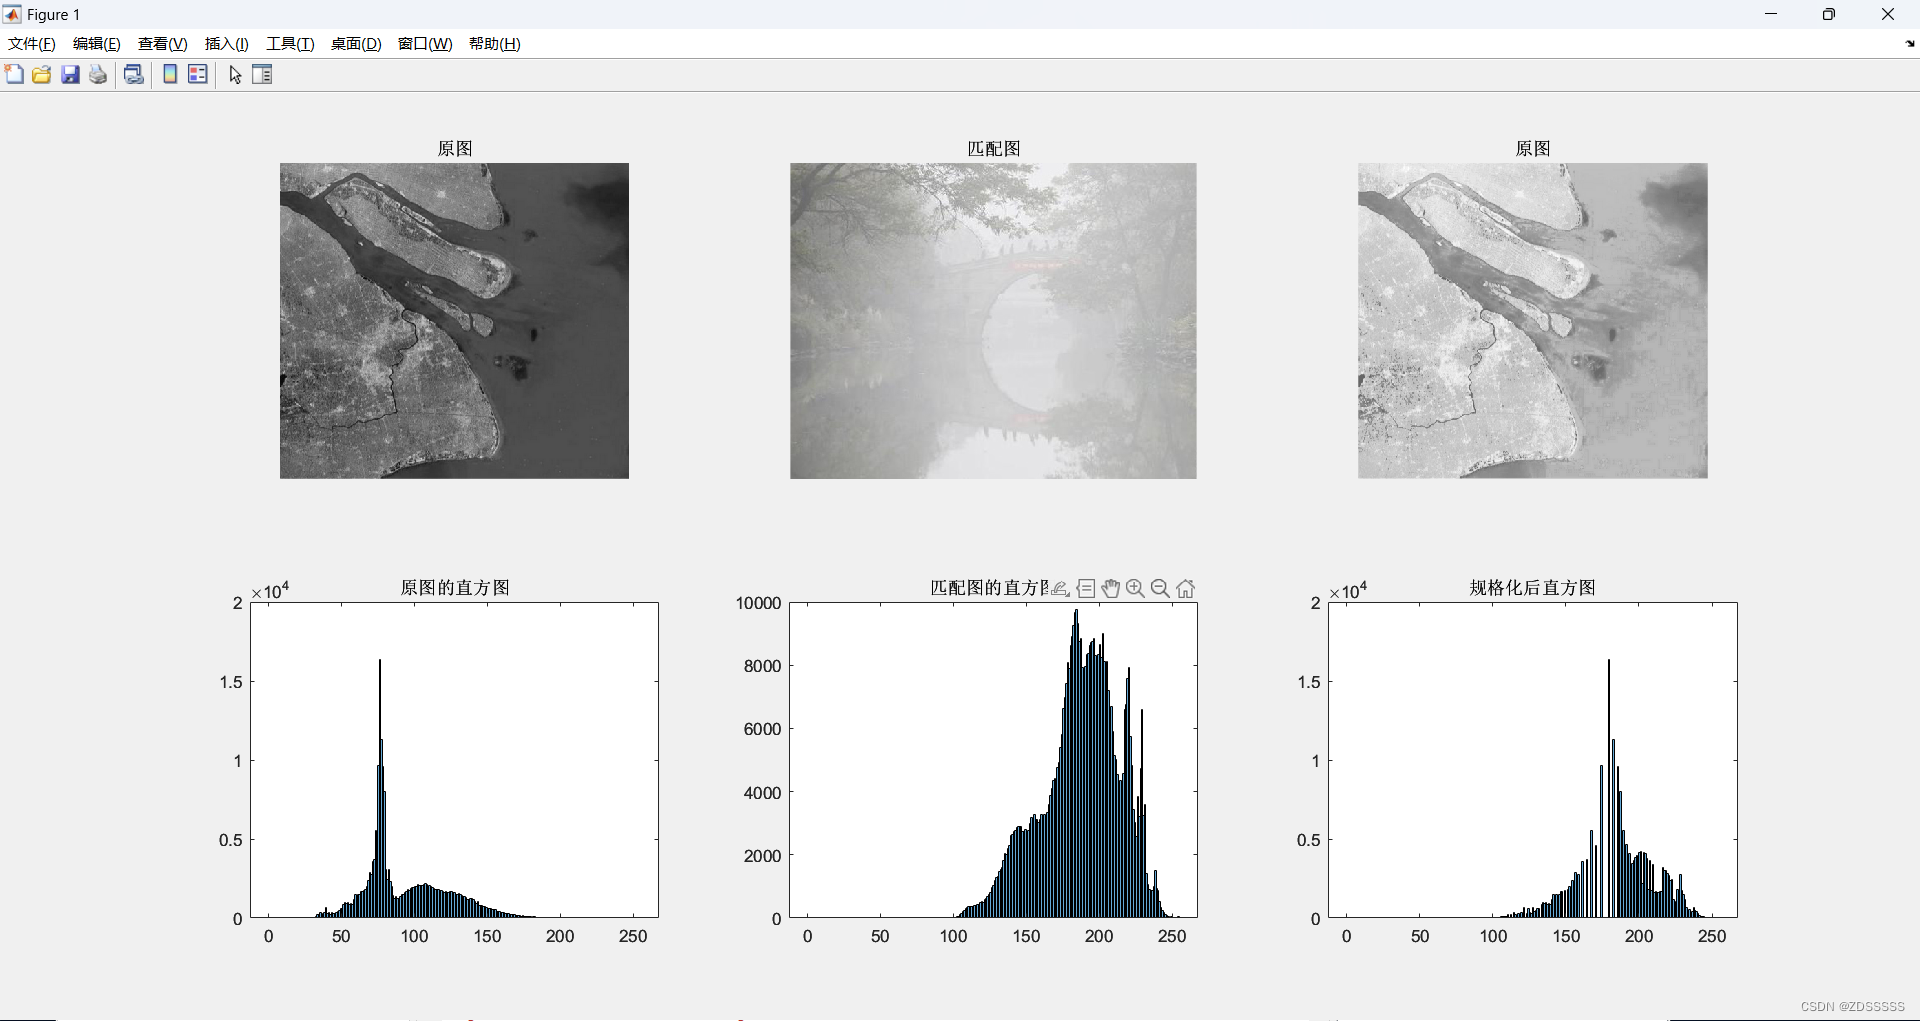The height and width of the screenshot is (1021, 1920).
Task: Open the 查看(V) menu
Action: pyautogui.click(x=162, y=43)
